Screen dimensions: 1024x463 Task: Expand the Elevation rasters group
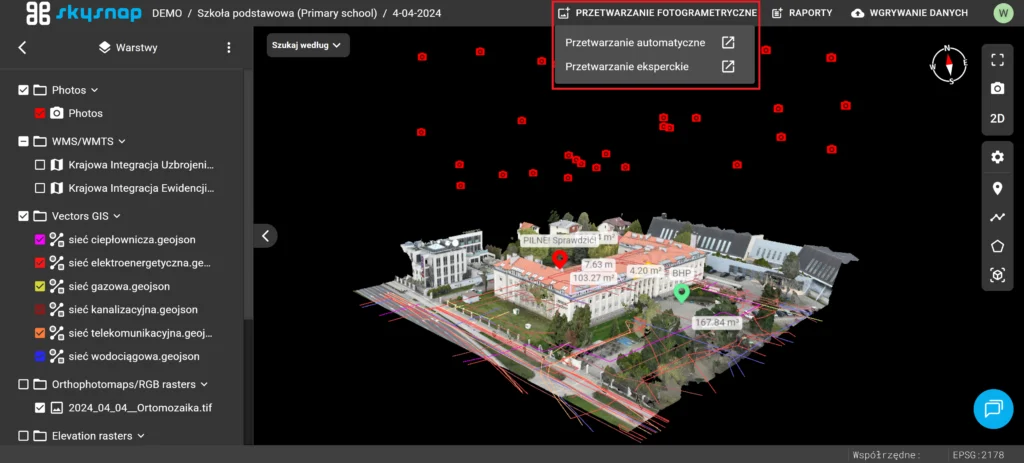coord(141,436)
